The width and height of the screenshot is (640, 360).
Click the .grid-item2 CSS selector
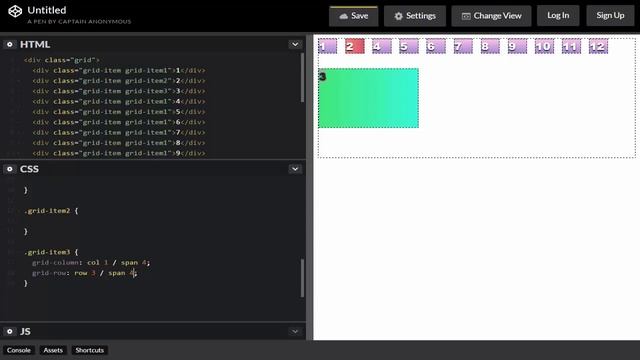click(x=47, y=211)
